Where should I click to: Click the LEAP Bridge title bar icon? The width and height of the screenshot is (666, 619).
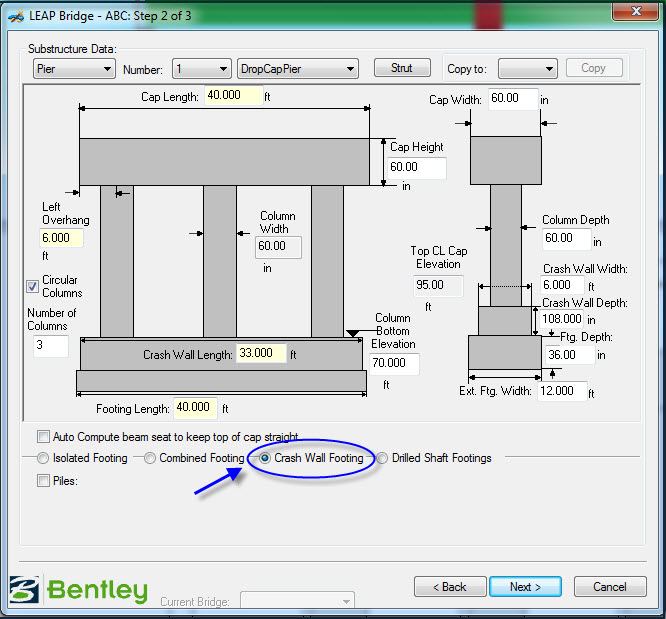click(x=16, y=17)
